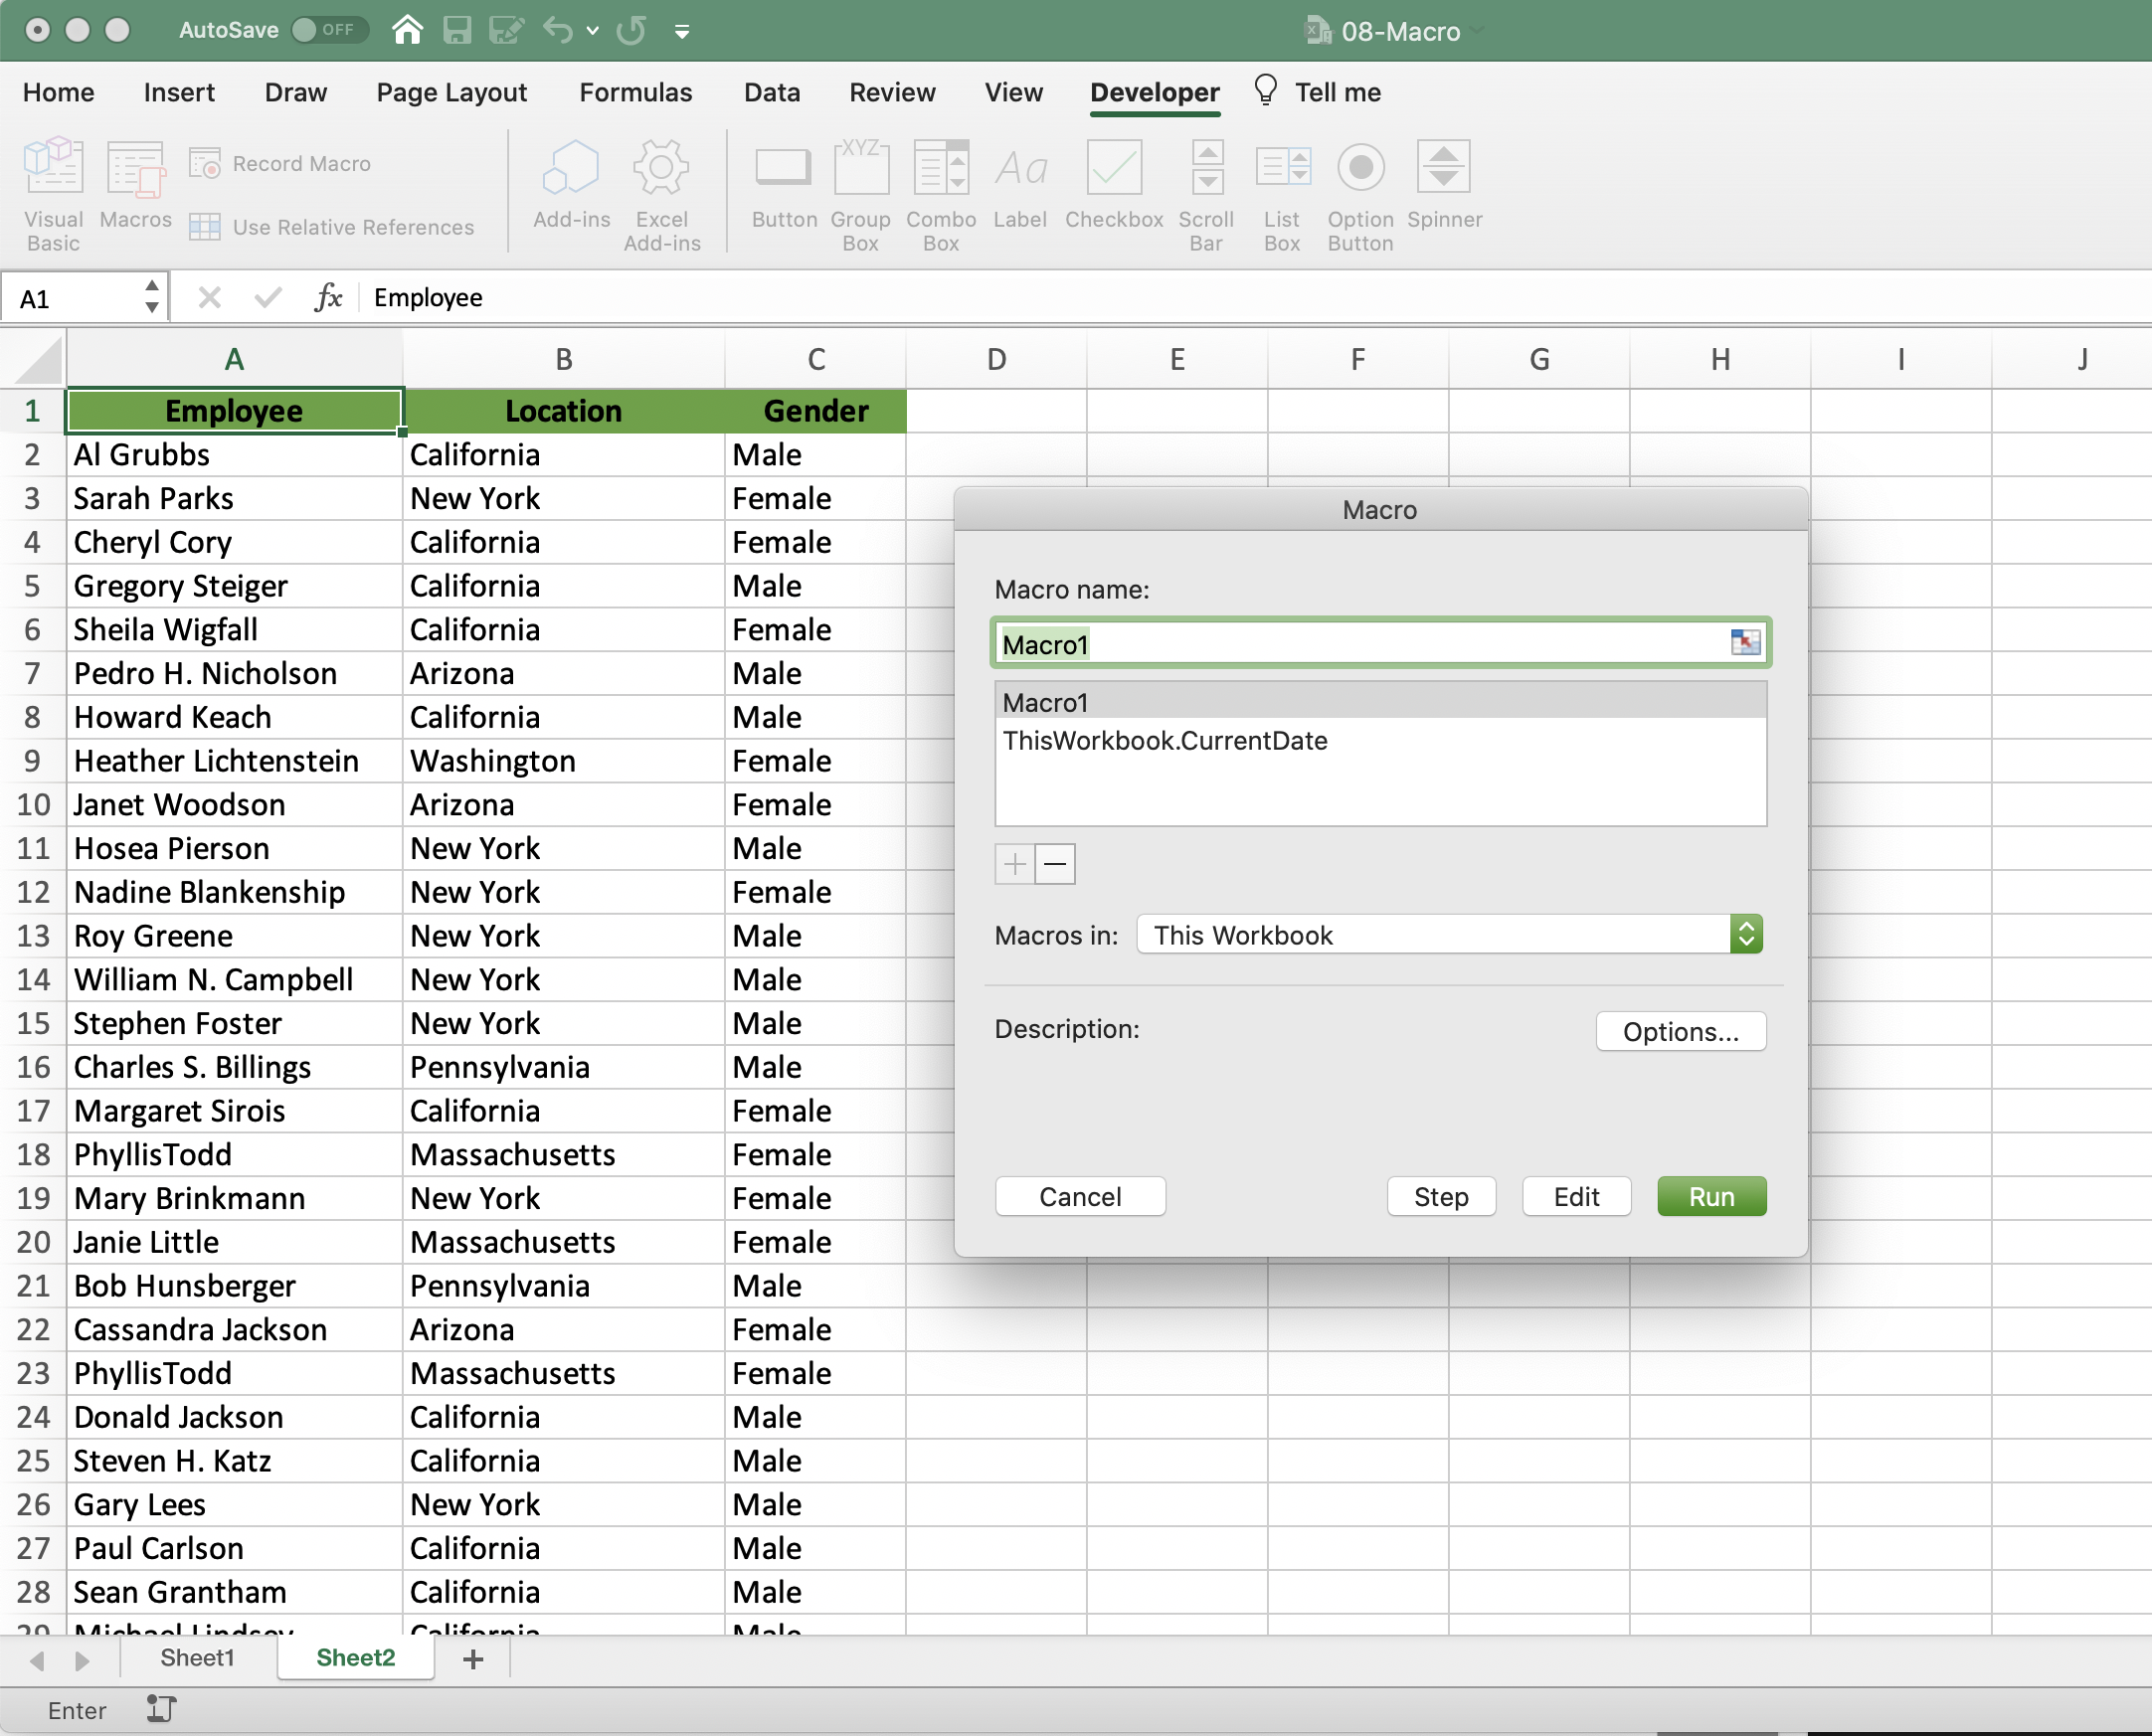This screenshot has width=2152, height=1736.
Task: Toggle Use Relative References
Action: click(x=331, y=227)
